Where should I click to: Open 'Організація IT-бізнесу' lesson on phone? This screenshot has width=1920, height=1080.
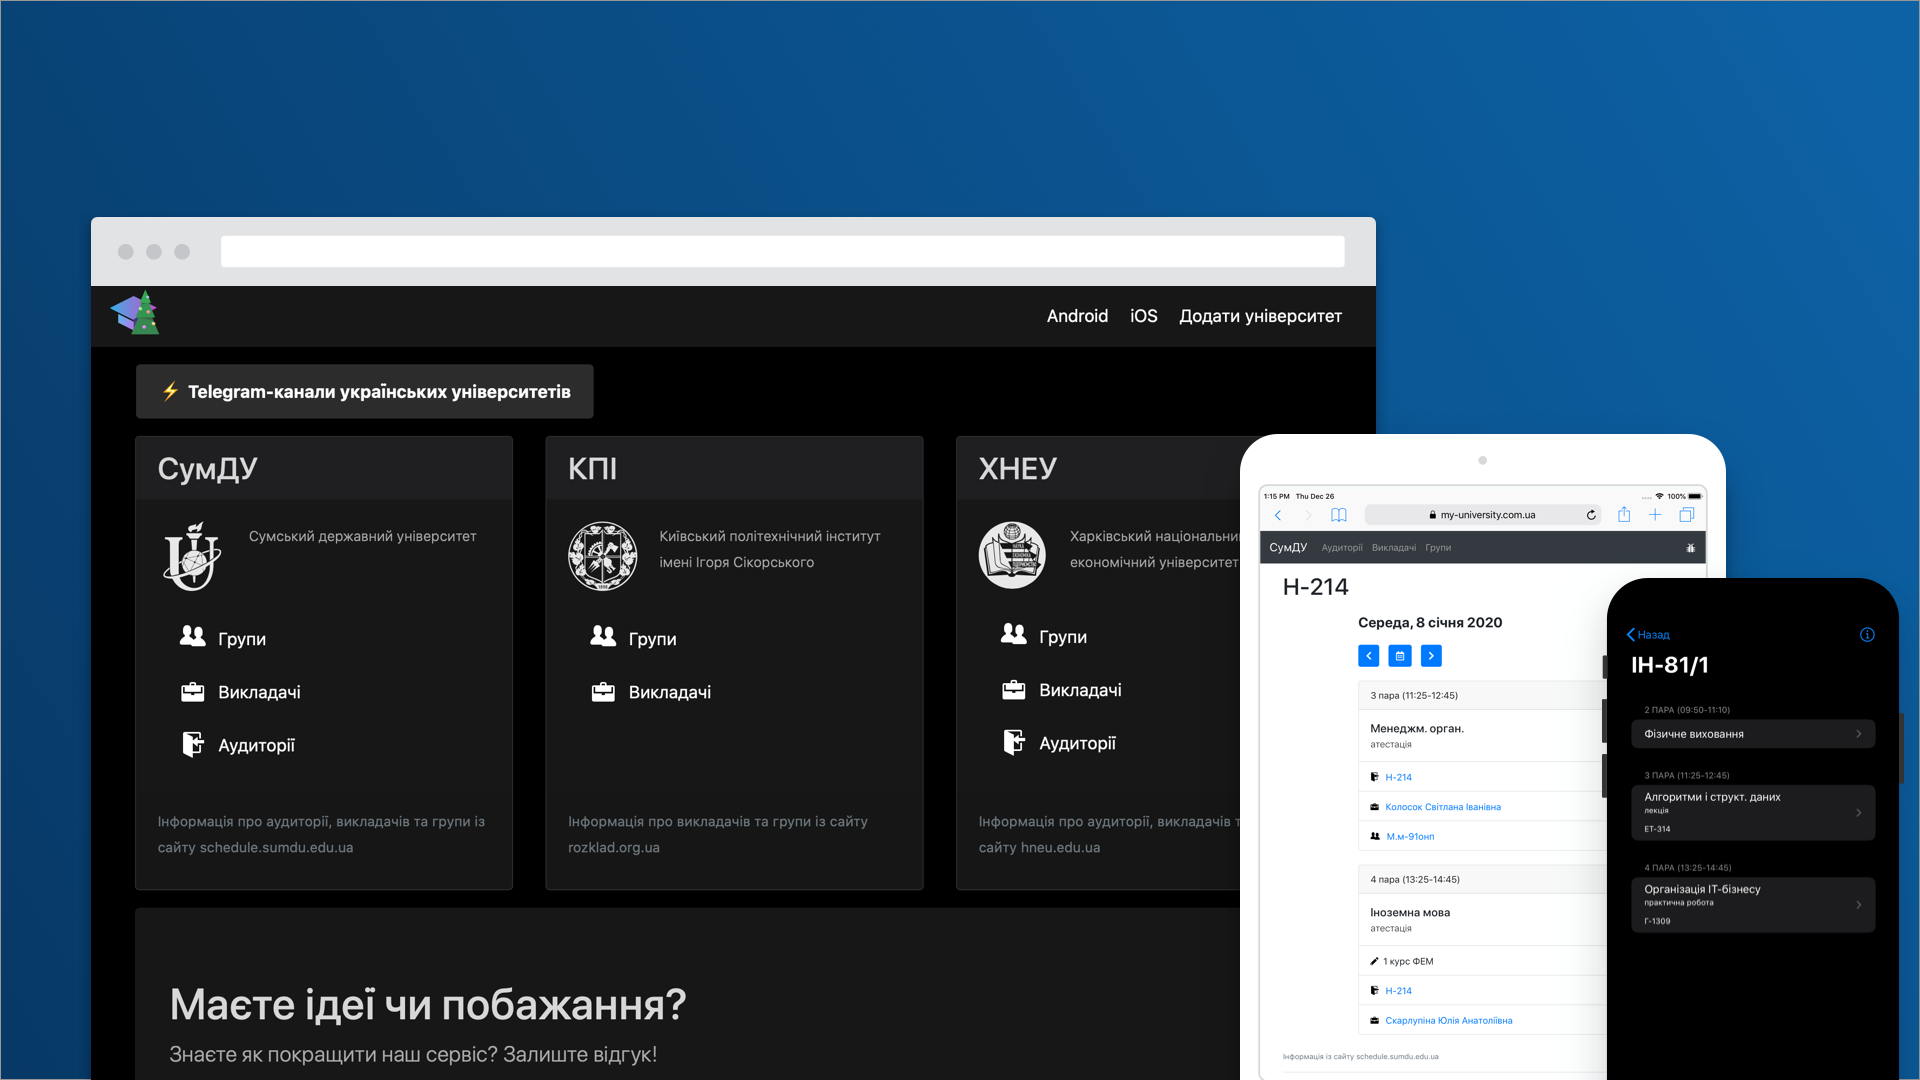tap(1753, 905)
